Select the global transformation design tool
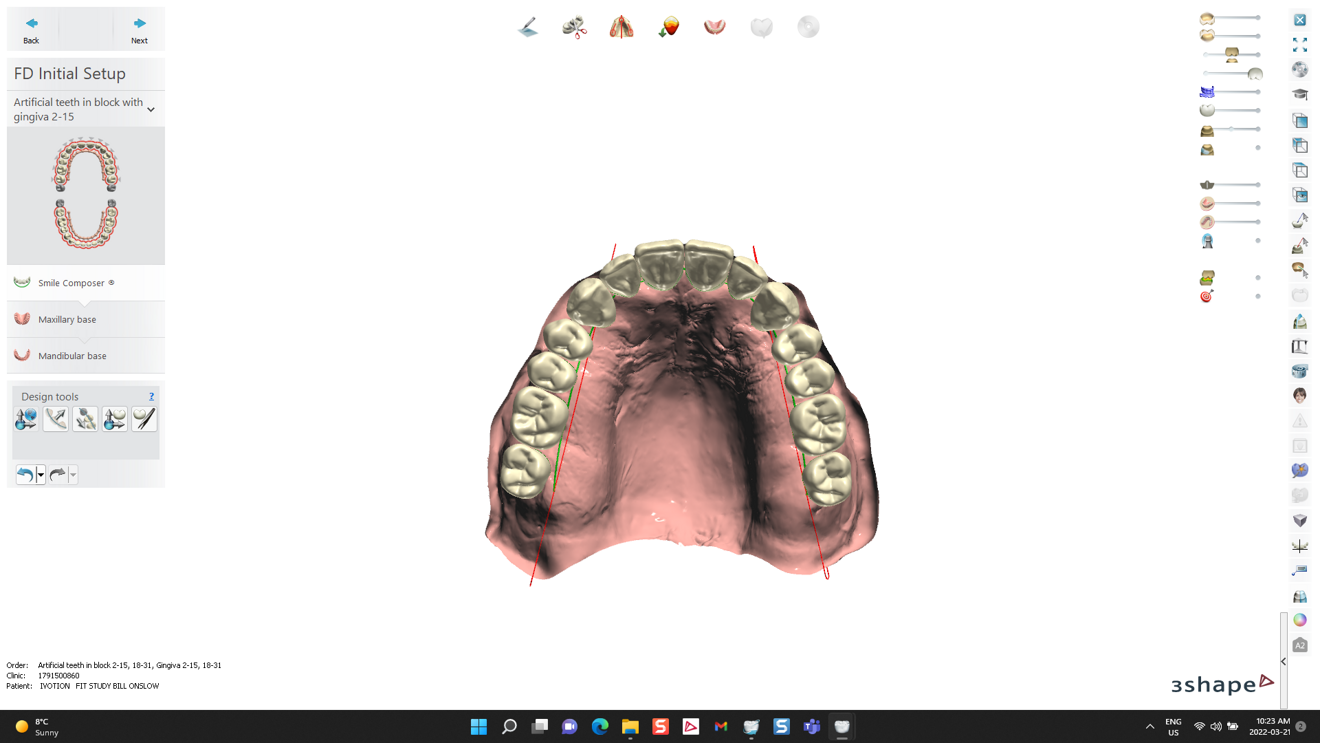 coord(25,419)
